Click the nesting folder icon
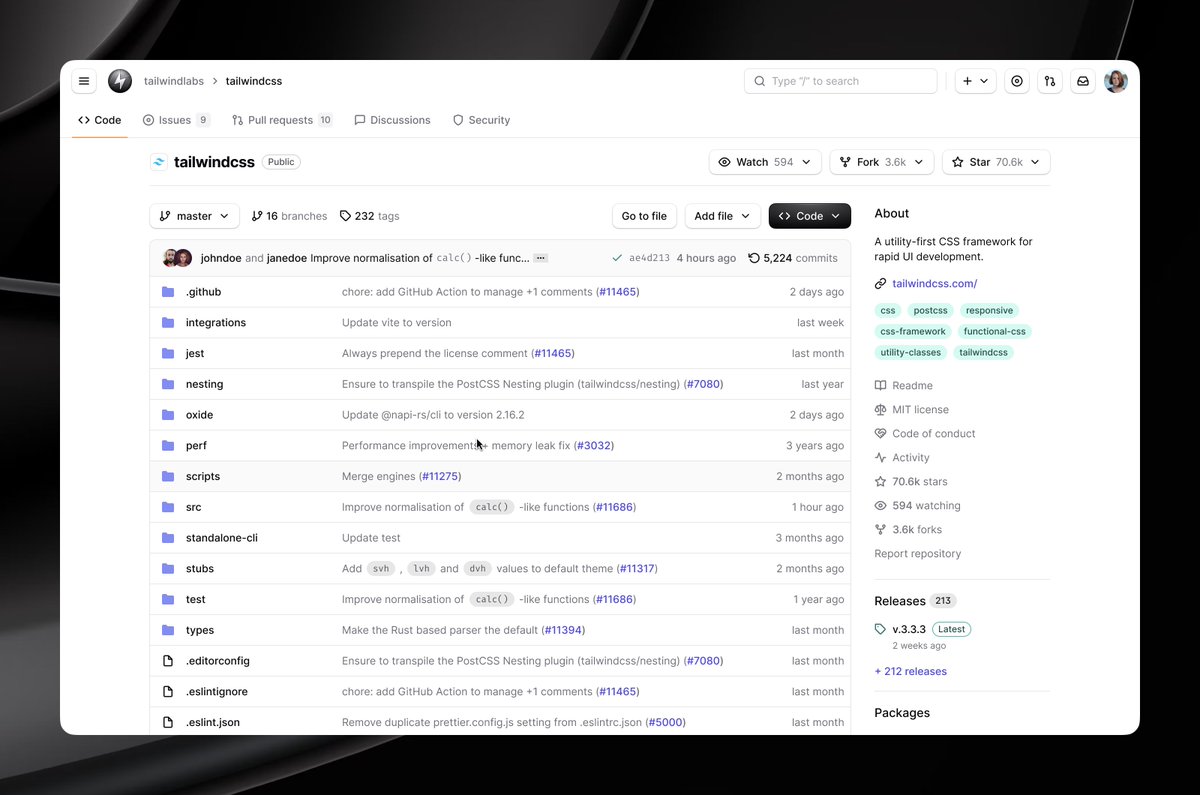 pos(168,384)
